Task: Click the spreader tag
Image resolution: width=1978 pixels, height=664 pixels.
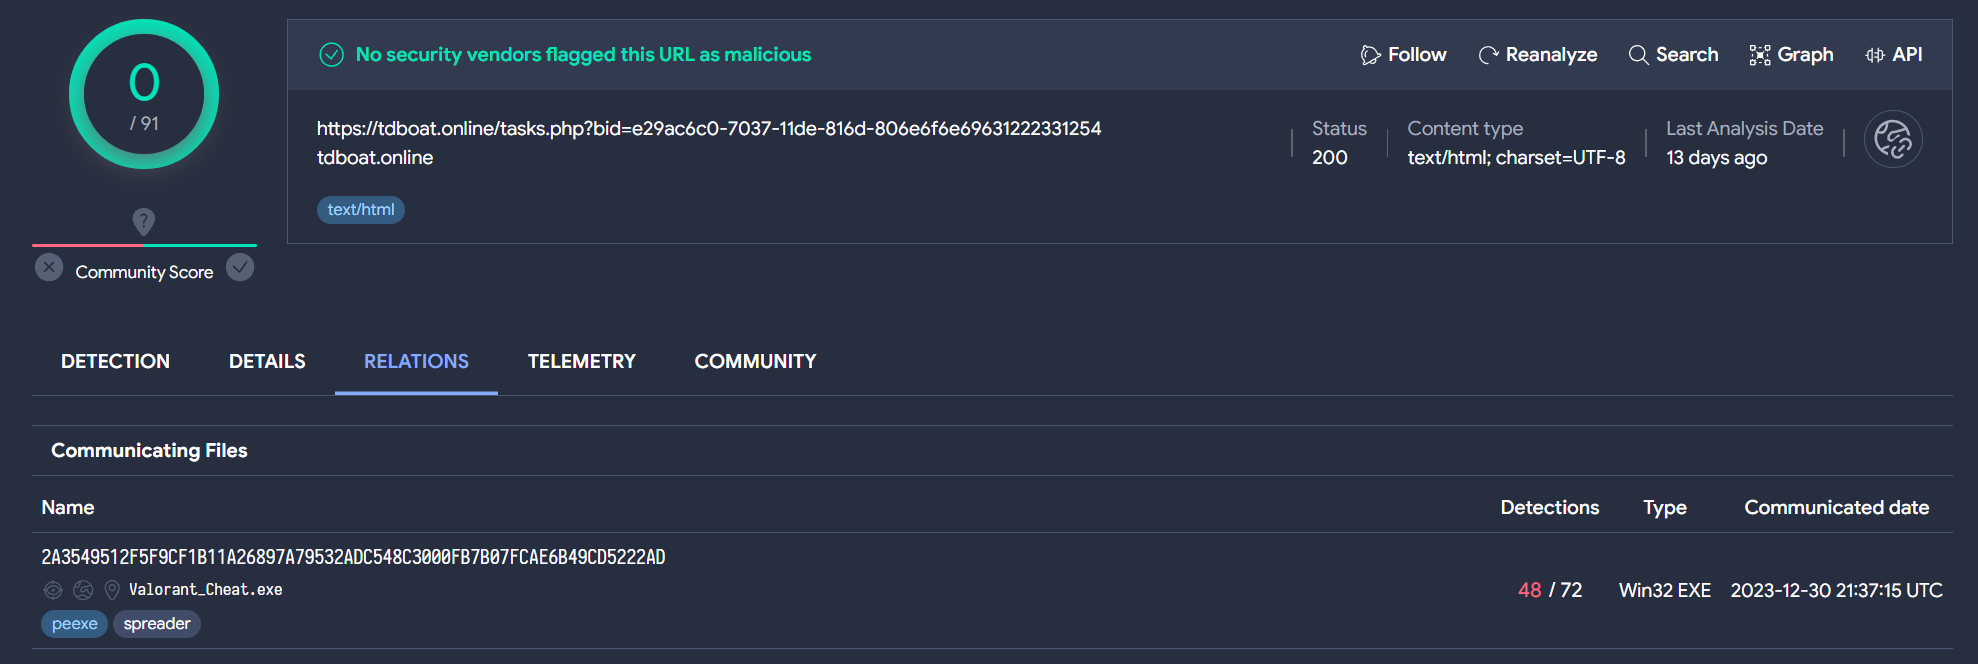Action: (x=157, y=624)
